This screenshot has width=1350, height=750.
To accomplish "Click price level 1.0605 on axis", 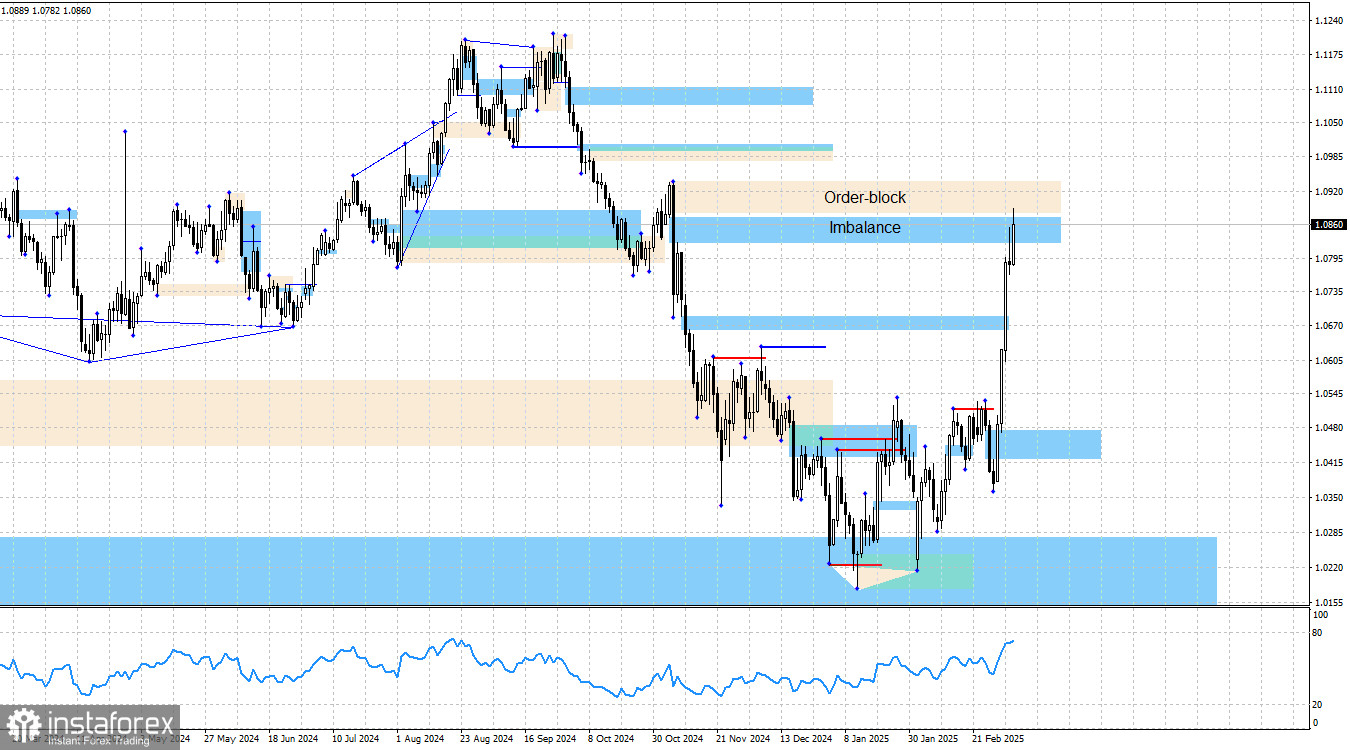I will coord(1327,361).
